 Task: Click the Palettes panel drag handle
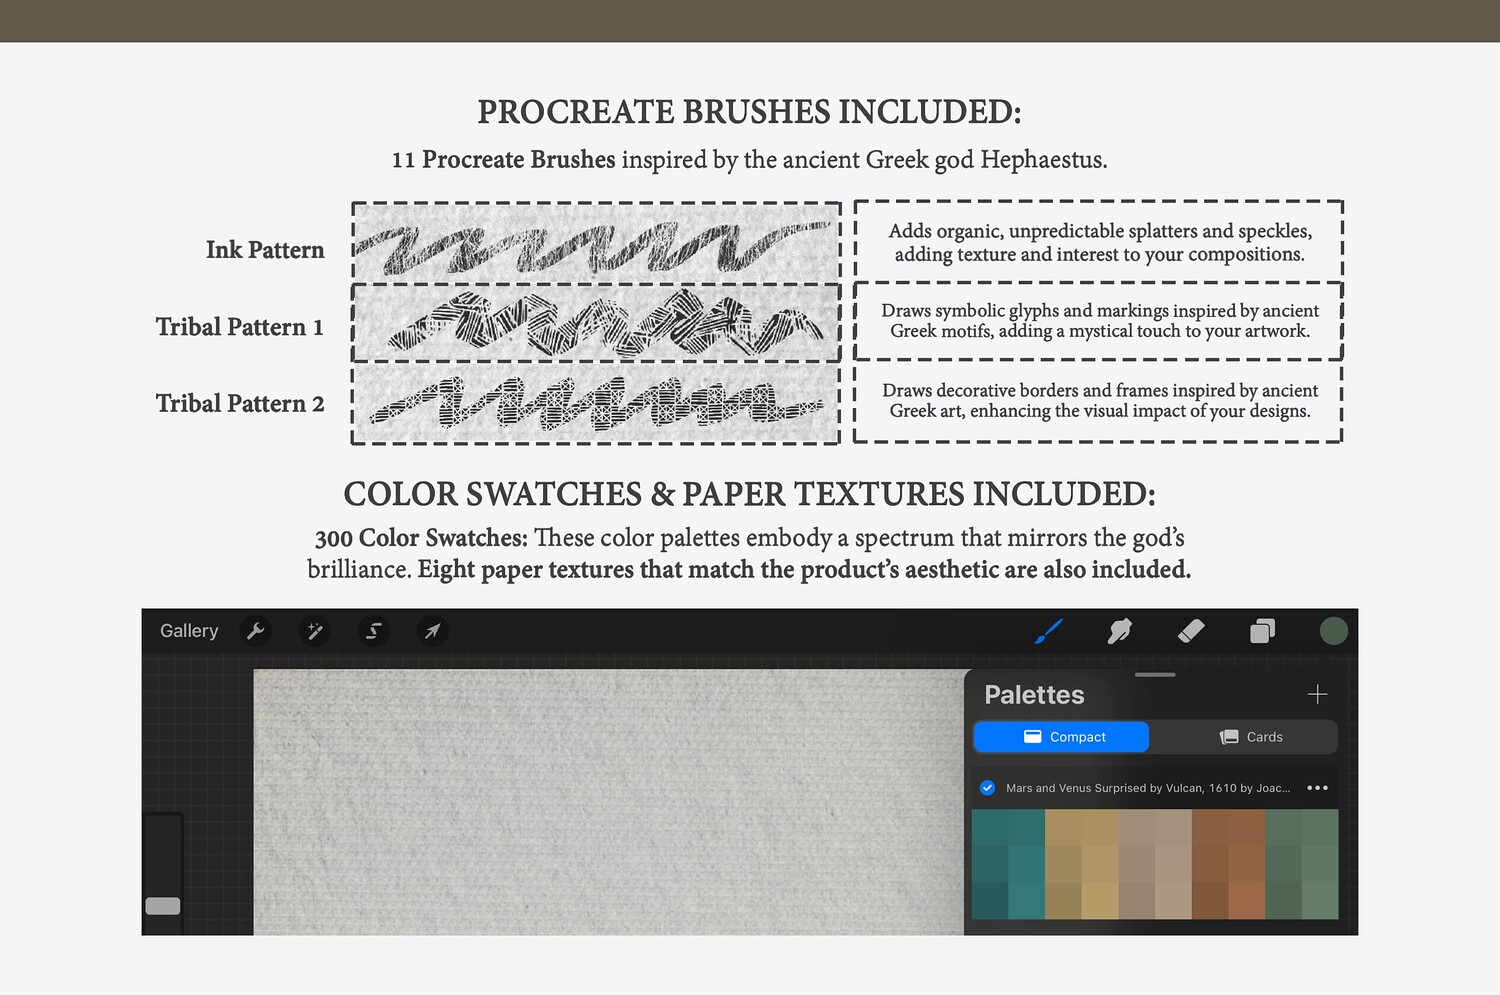(1155, 675)
